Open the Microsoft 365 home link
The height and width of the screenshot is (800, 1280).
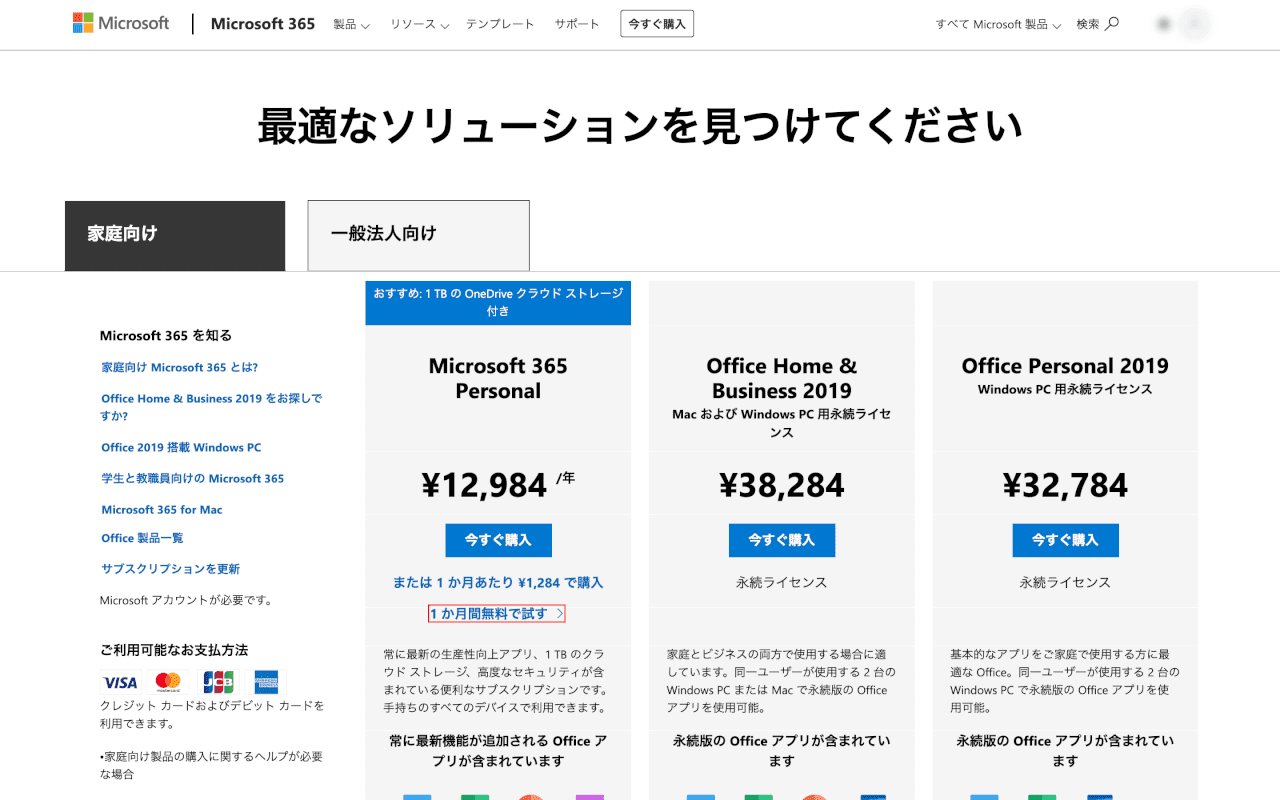[x=263, y=24]
